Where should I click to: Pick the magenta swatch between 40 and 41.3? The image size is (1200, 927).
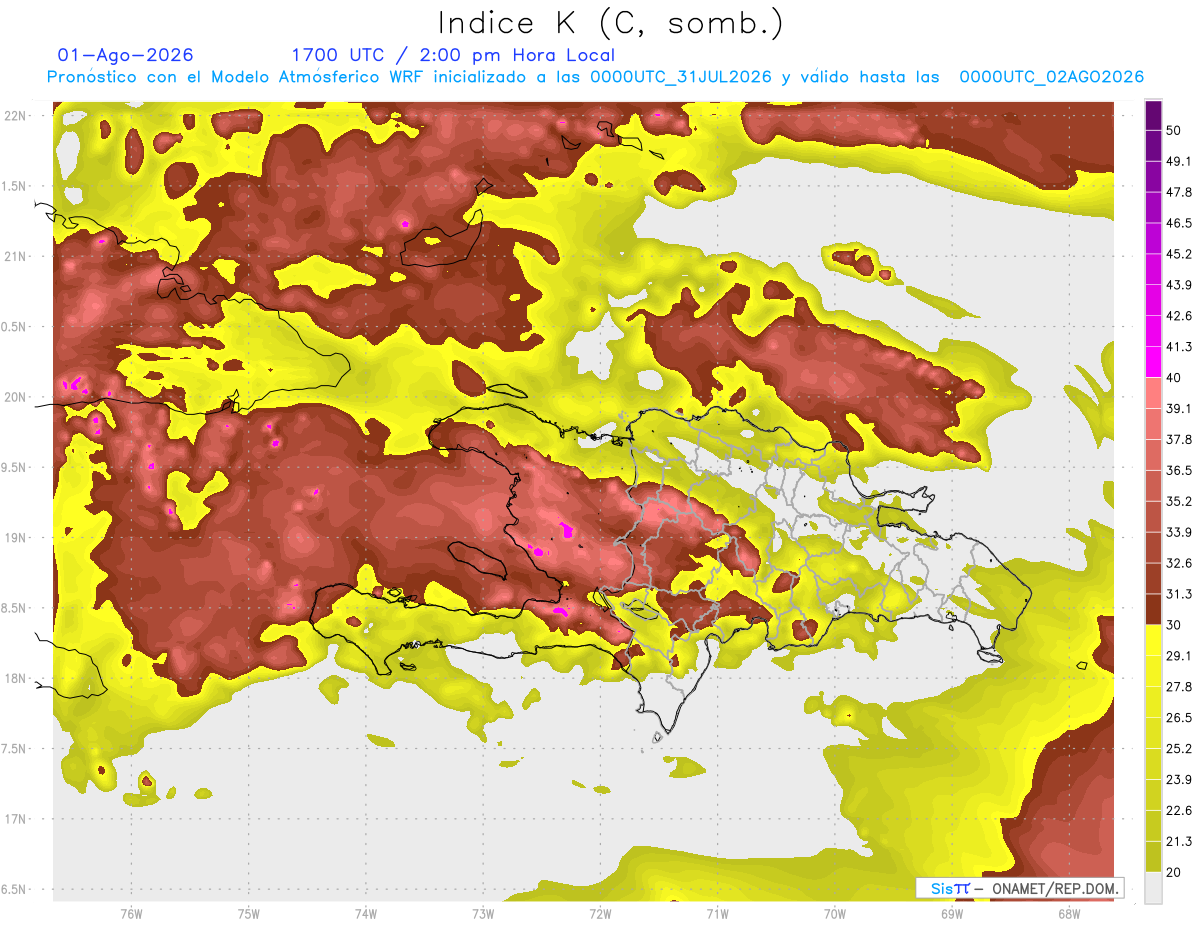[1153, 362]
